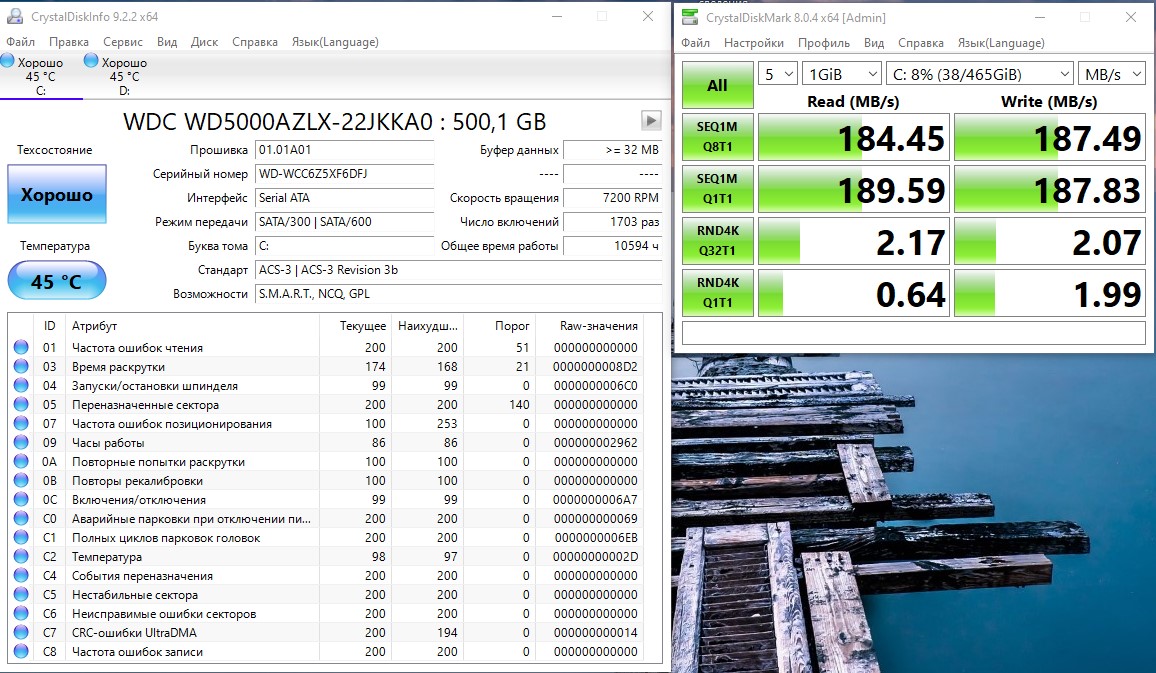This screenshot has height=673, width=1156.
Task: Open Вид menu in CrystalDiskMark
Action: click(x=874, y=43)
